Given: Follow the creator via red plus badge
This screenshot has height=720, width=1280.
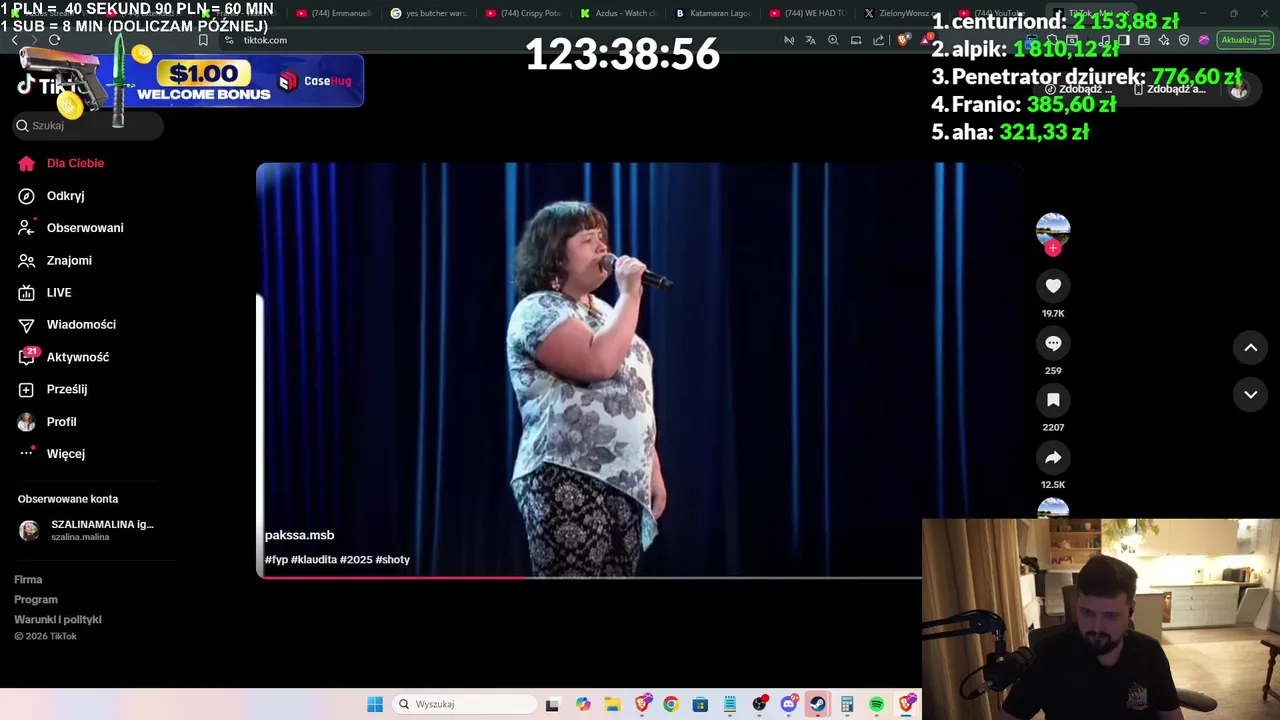Looking at the screenshot, I should click(x=1053, y=248).
